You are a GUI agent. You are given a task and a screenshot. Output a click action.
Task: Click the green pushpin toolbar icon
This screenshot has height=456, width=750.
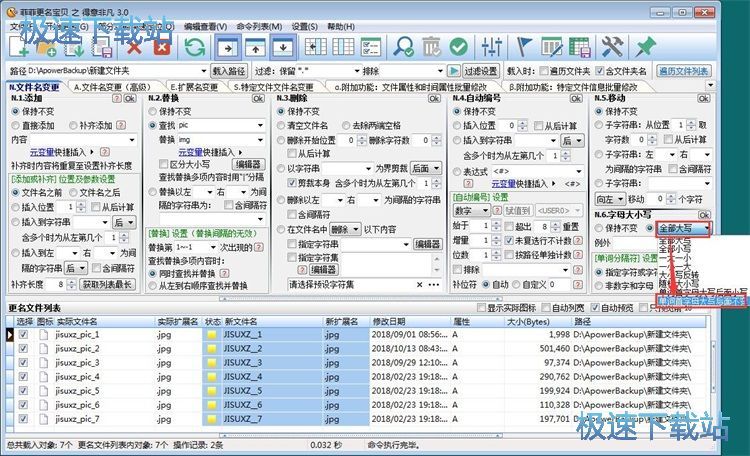click(x=645, y=47)
